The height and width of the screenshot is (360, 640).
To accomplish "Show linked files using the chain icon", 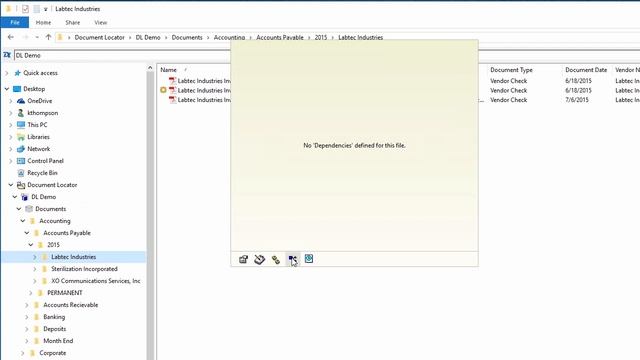I will point(276,260).
